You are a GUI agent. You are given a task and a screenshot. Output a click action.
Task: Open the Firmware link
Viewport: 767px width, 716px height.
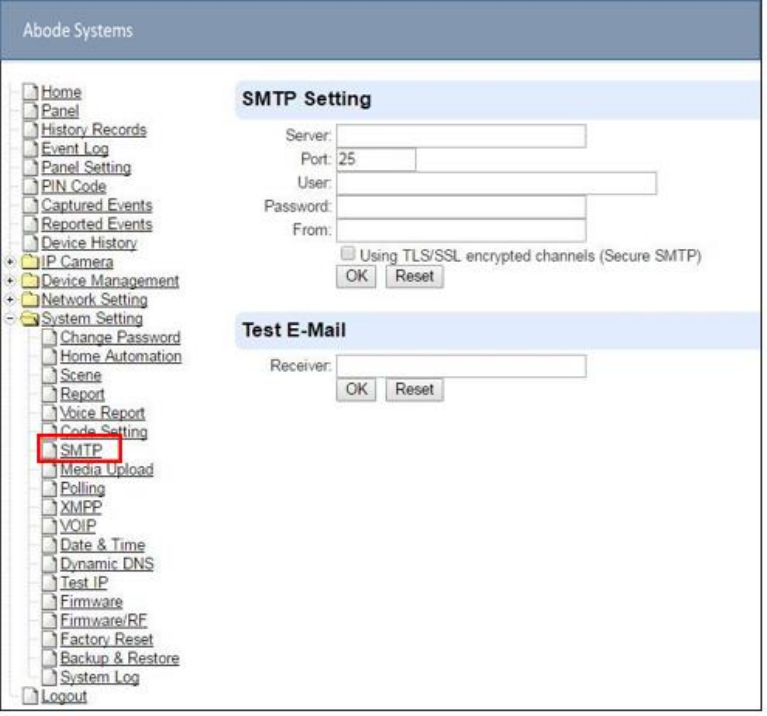coord(91,602)
